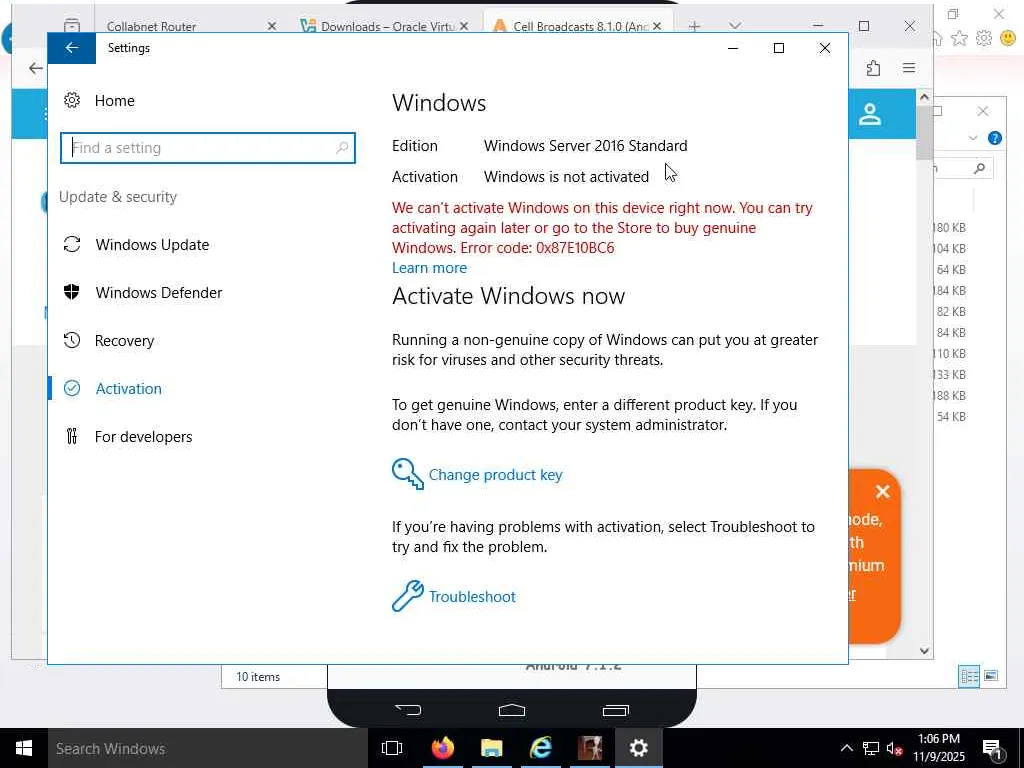The height and width of the screenshot is (768, 1024).
Task: Click the Android emulator recents button
Action: pyautogui.click(x=615, y=710)
